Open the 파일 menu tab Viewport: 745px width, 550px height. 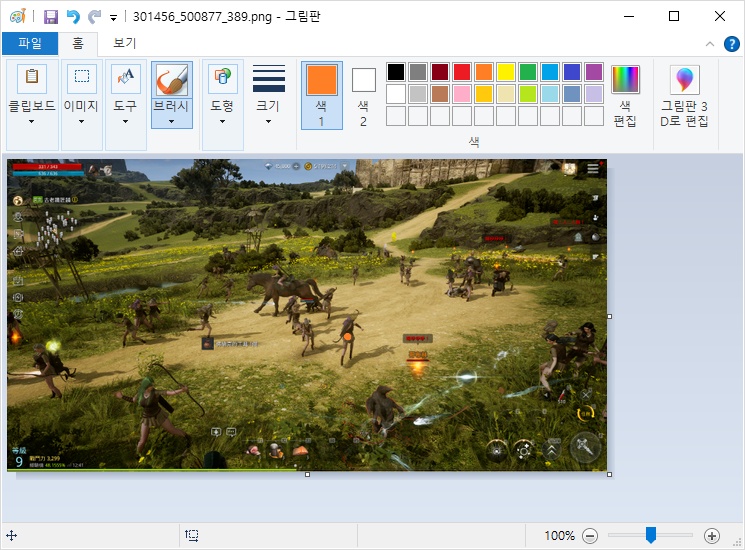[x=30, y=43]
